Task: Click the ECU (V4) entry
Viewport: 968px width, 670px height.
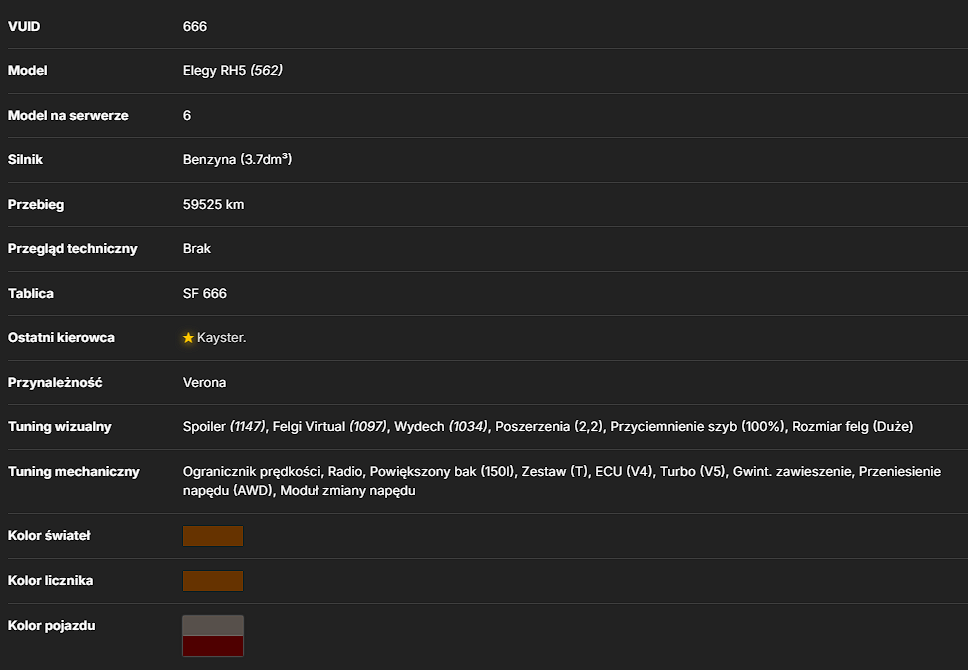Action: tap(624, 472)
